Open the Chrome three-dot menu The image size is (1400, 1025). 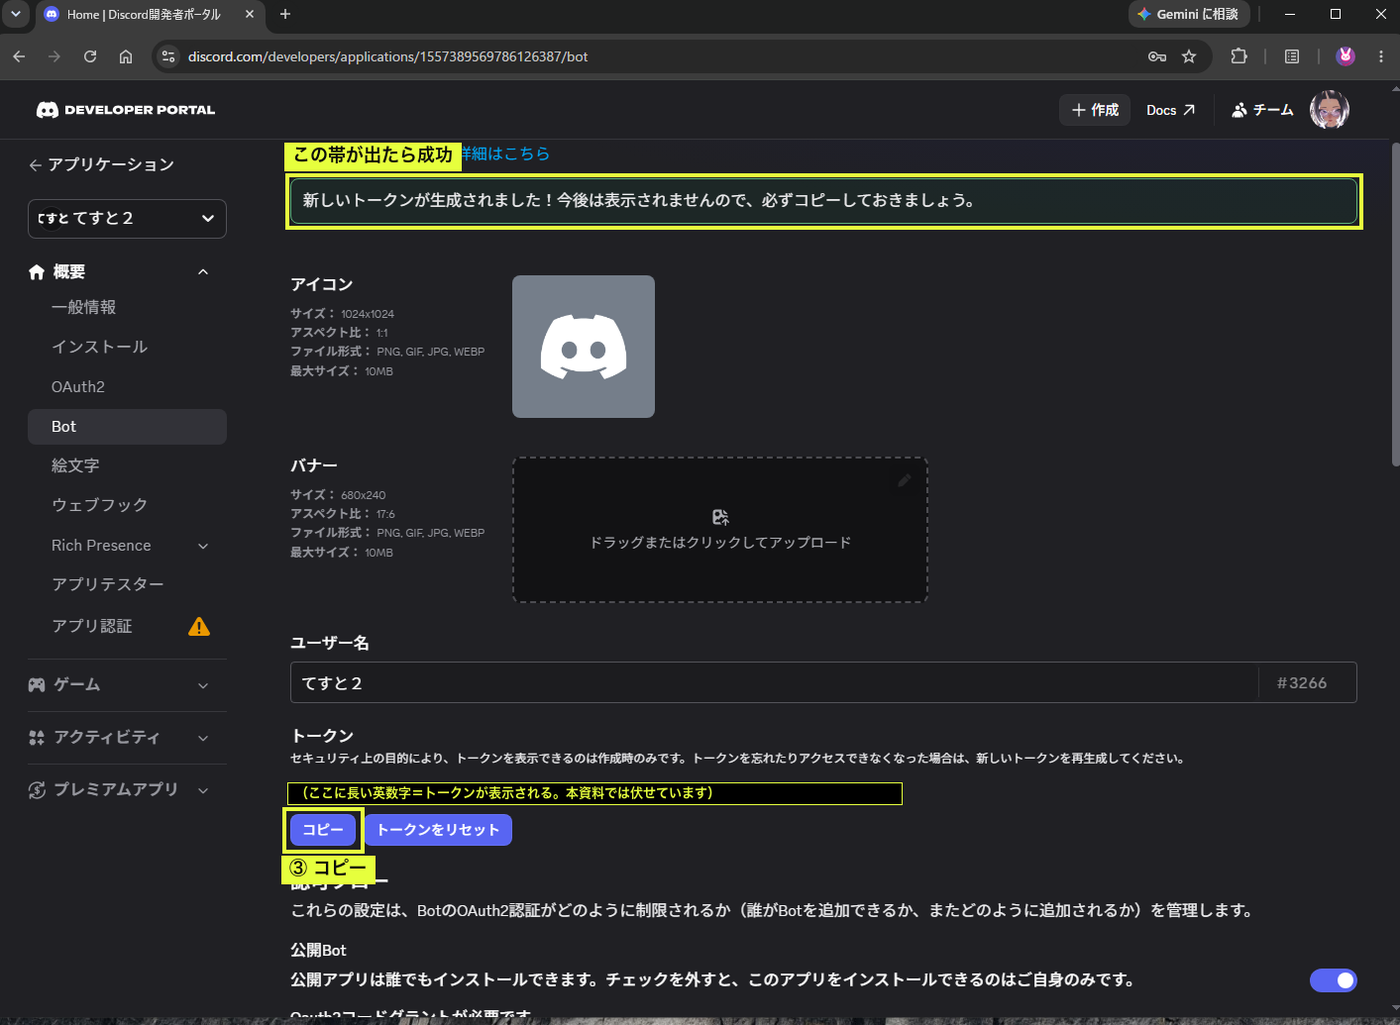(x=1381, y=57)
